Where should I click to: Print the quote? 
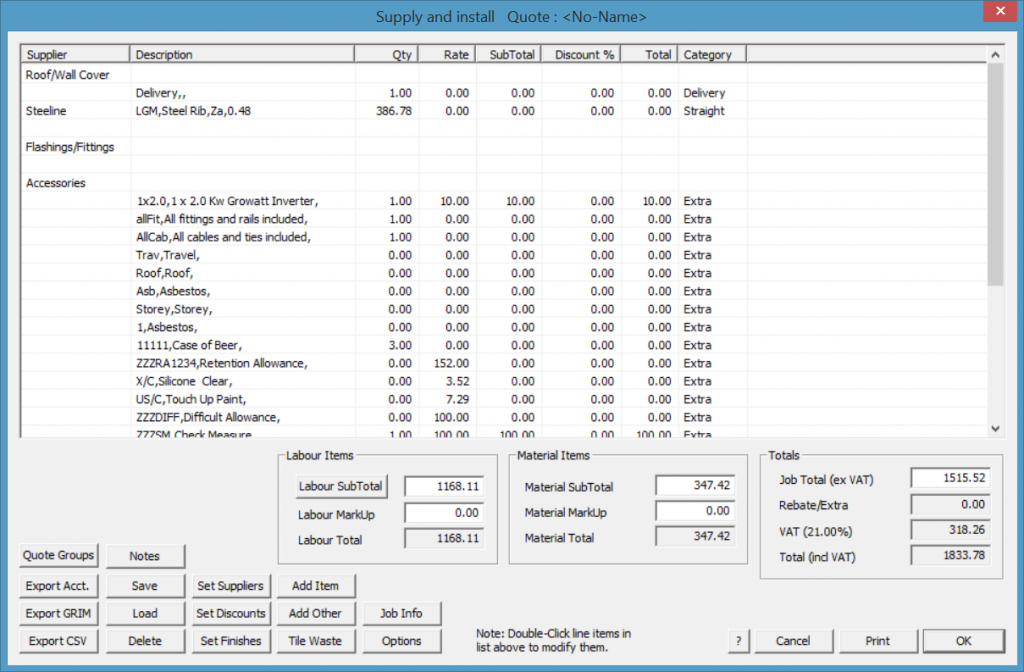click(x=878, y=640)
